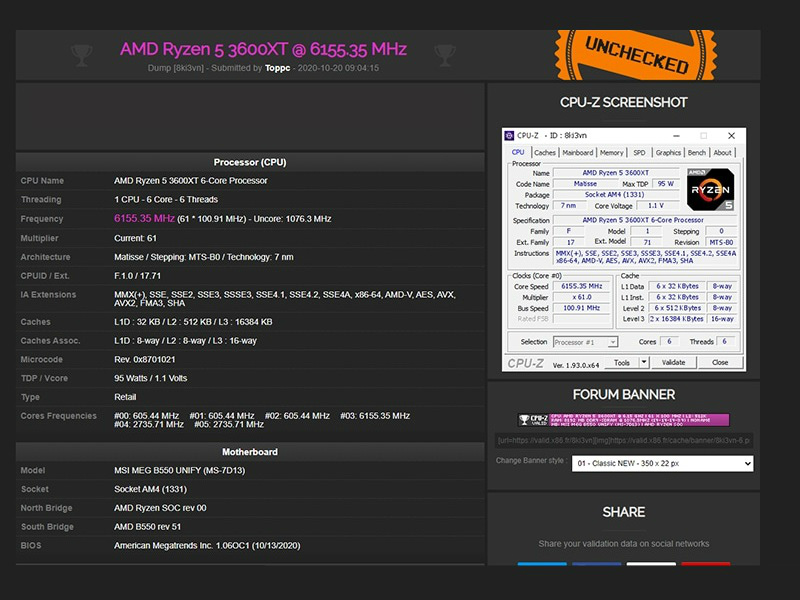The height and width of the screenshot is (600, 800).
Task: Click the CPUID F.1.0 / 17.71 value
Action: click(137, 276)
